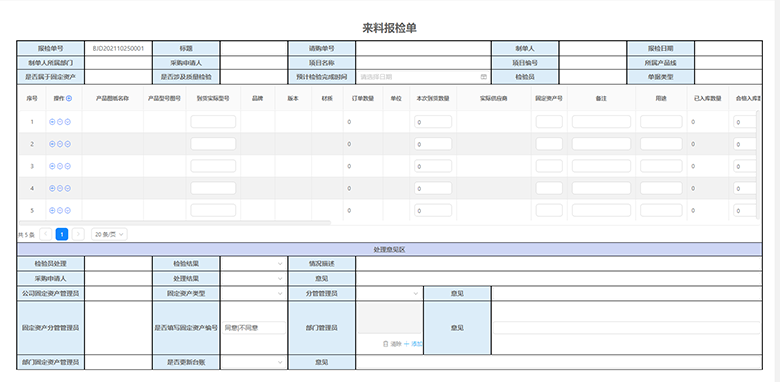Click the down-arrow circle icon in row 1
This screenshot has width=780, height=382.
[x=68, y=122]
